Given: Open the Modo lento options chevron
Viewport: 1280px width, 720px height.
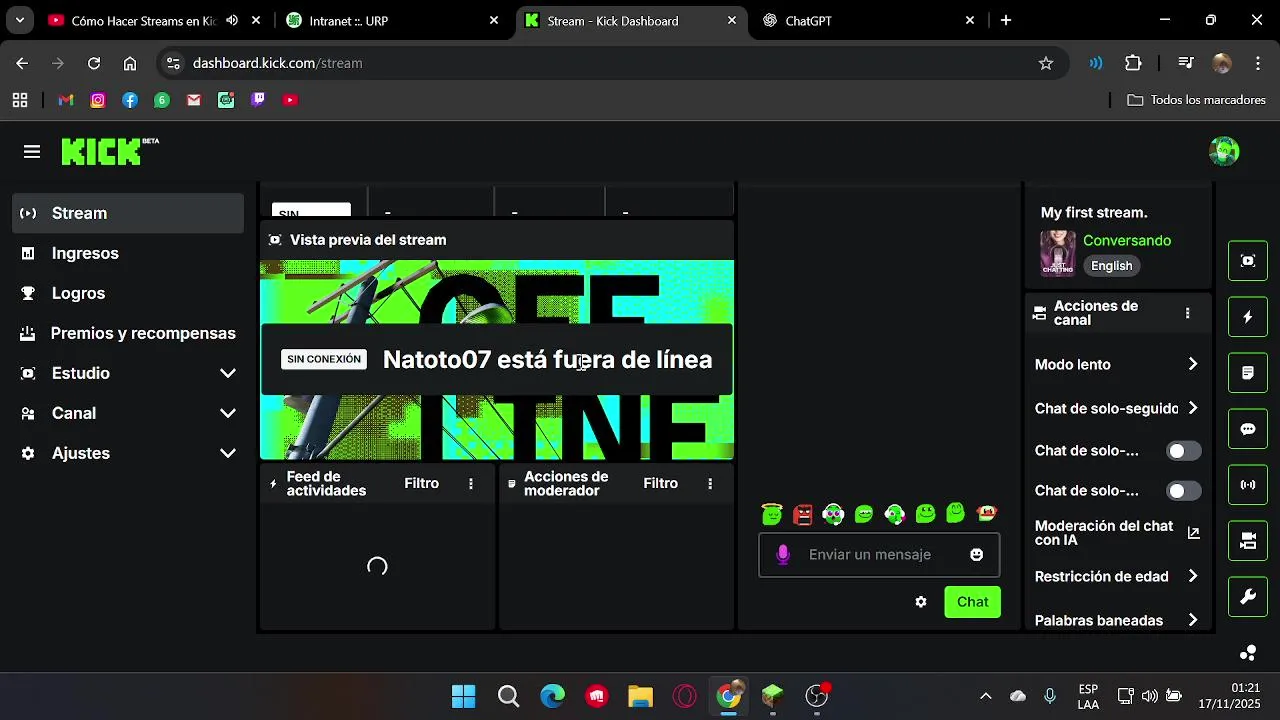Looking at the screenshot, I should [1192, 365].
